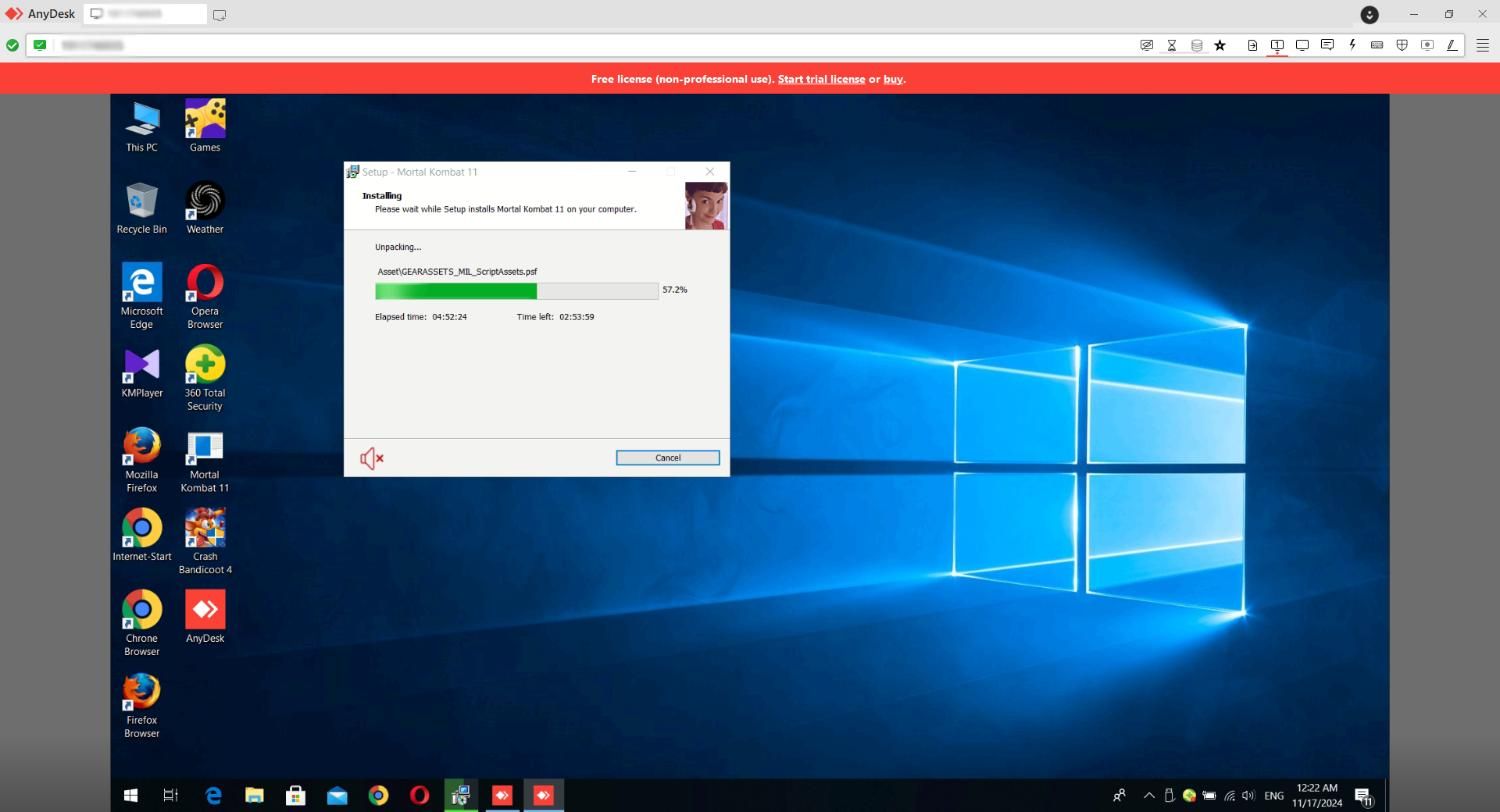Click the installer progress bar
This screenshot has width=1500, height=812.
(x=516, y=291)
